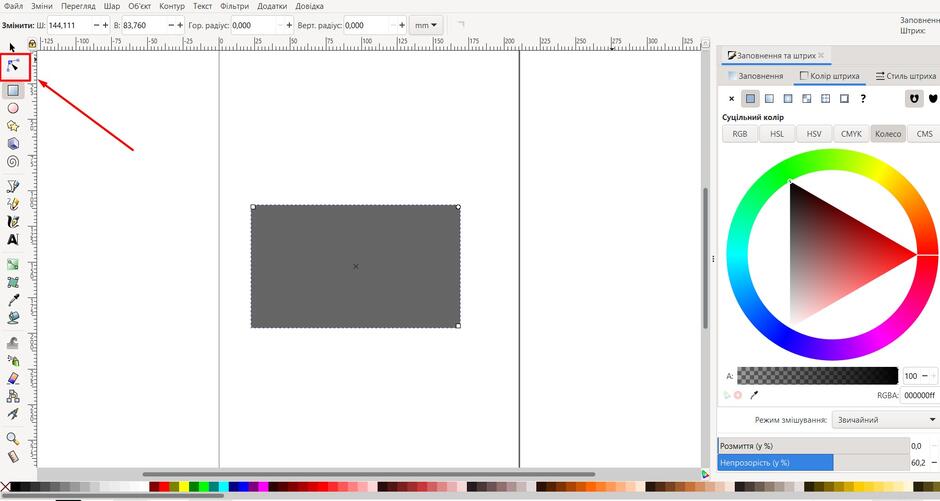The width and height of the screenshot is (940, 501).
Task: Click the color management icon below the vertical scrollbar
Action: tap(705, 474)
